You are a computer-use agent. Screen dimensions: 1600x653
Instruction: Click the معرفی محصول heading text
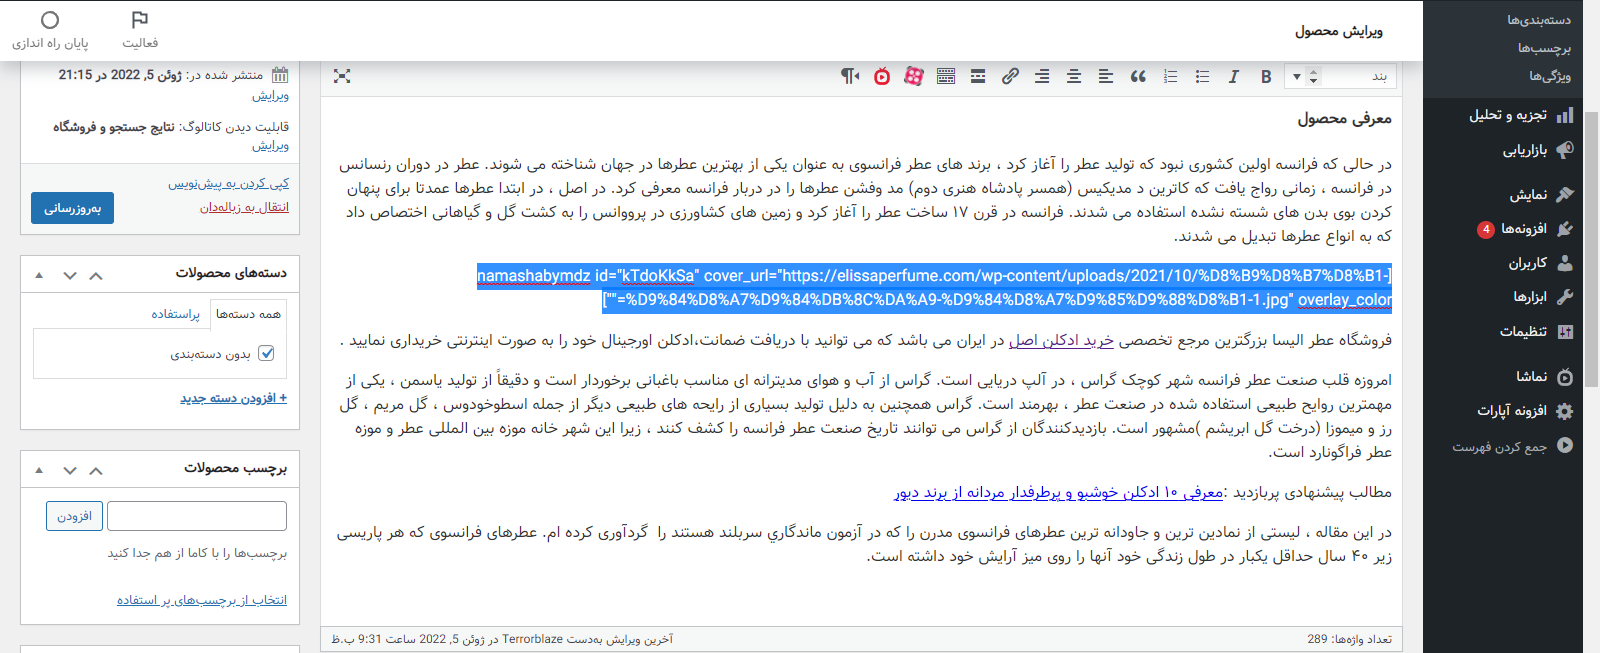click(1344, 119)
